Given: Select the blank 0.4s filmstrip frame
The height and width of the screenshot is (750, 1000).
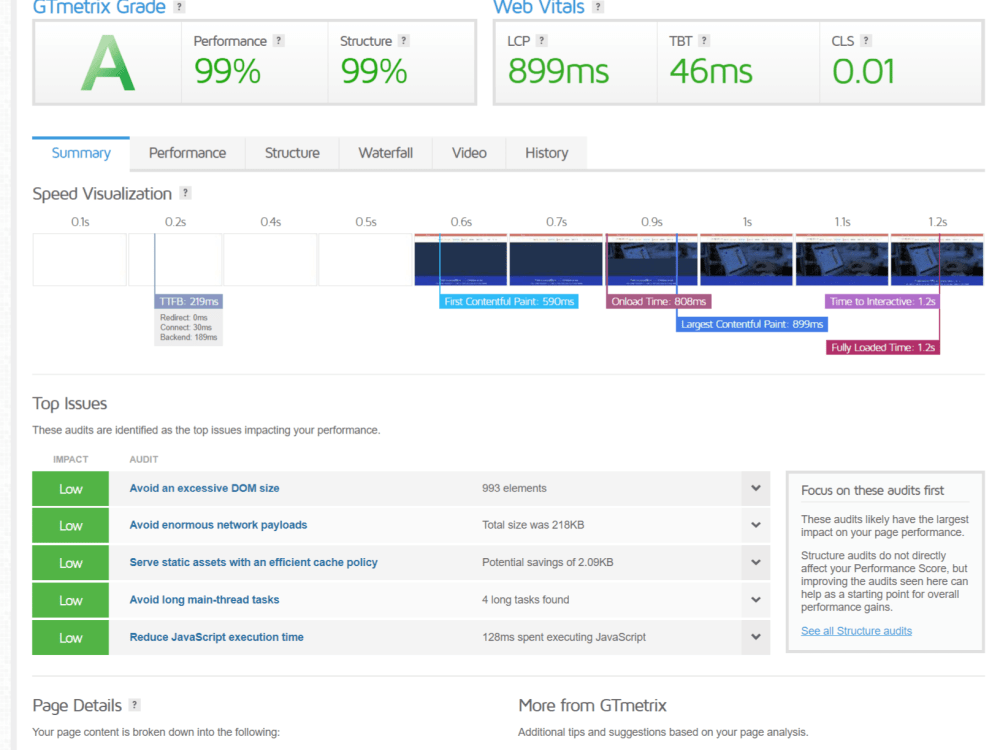Looking at the screenshot, I should [270, 260].
